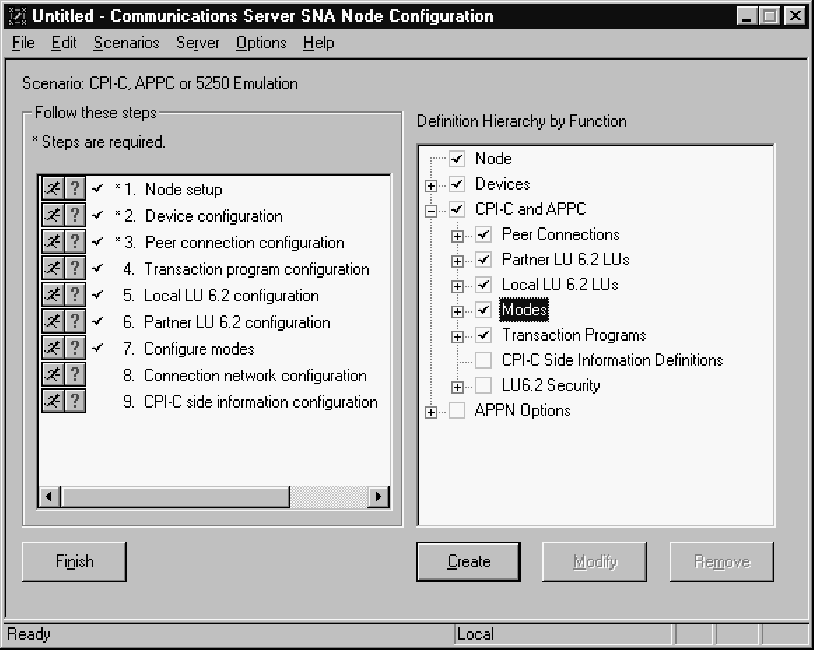Open the Server menu
The height and width of the screenshot is (650, 814).
(198, 43)
